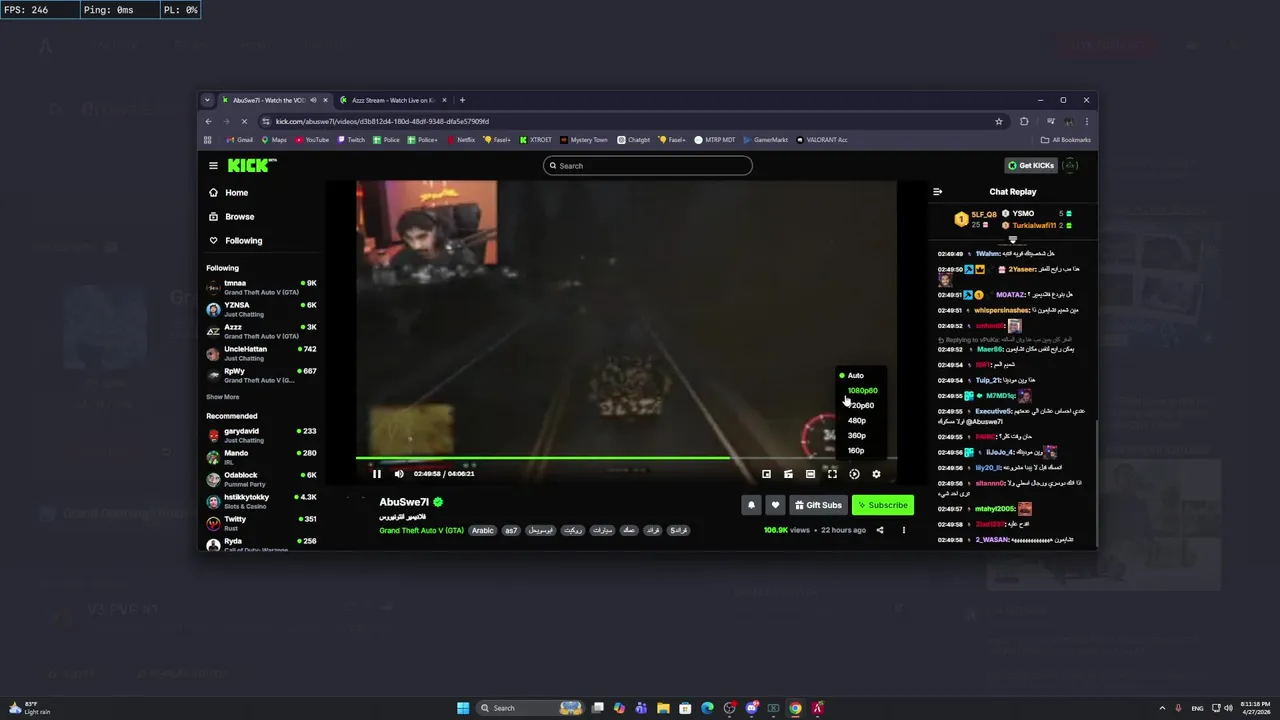The width and height of the screenshot is (1280, 720).
Task: Open the Twitch bookmark
Action: [x=351, y=140]
